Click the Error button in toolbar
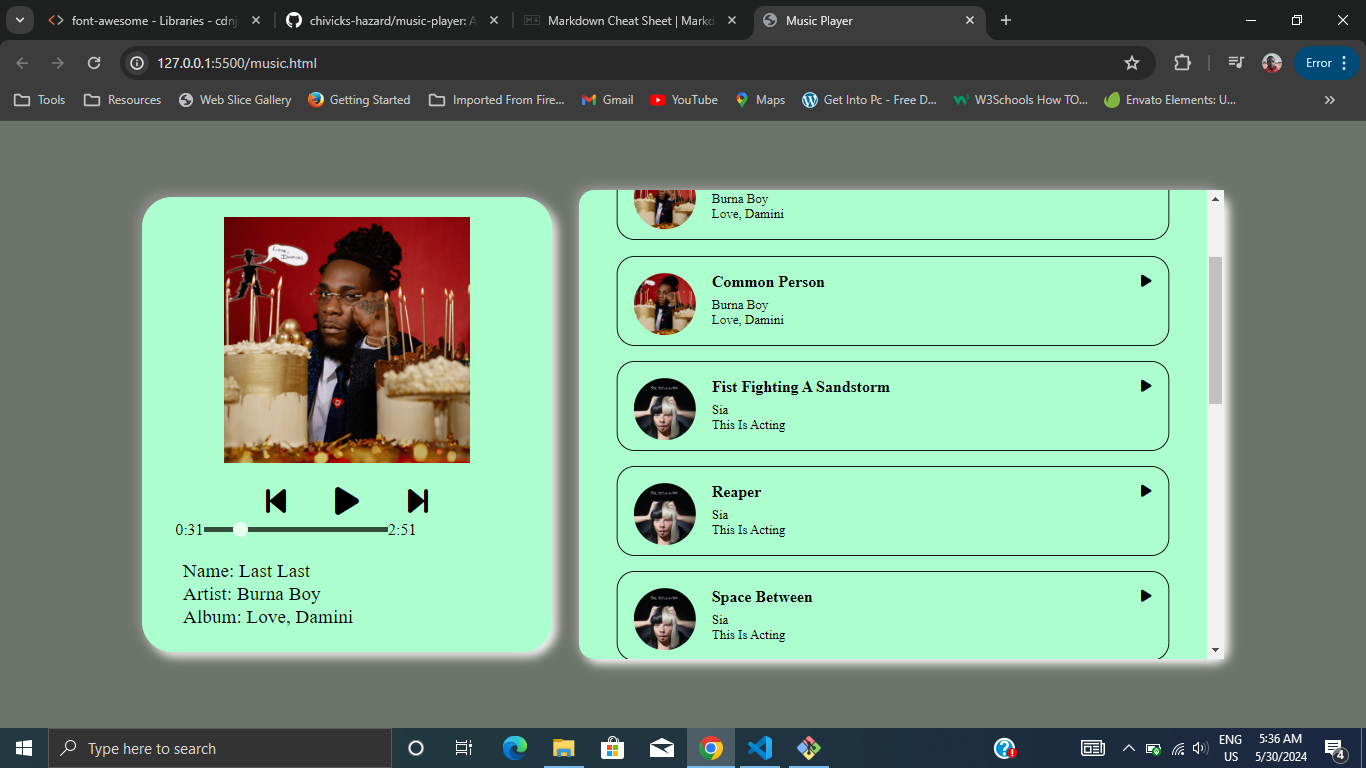 pyautogui.click(x=1327, y=63)
